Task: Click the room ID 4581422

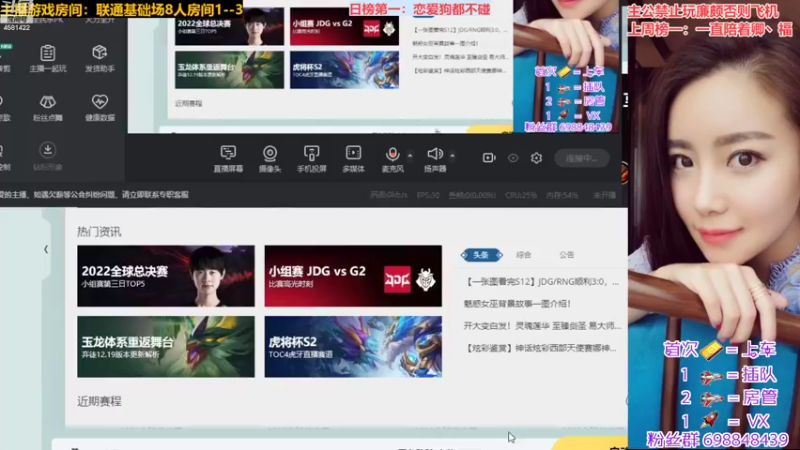Action: [17, 28]
